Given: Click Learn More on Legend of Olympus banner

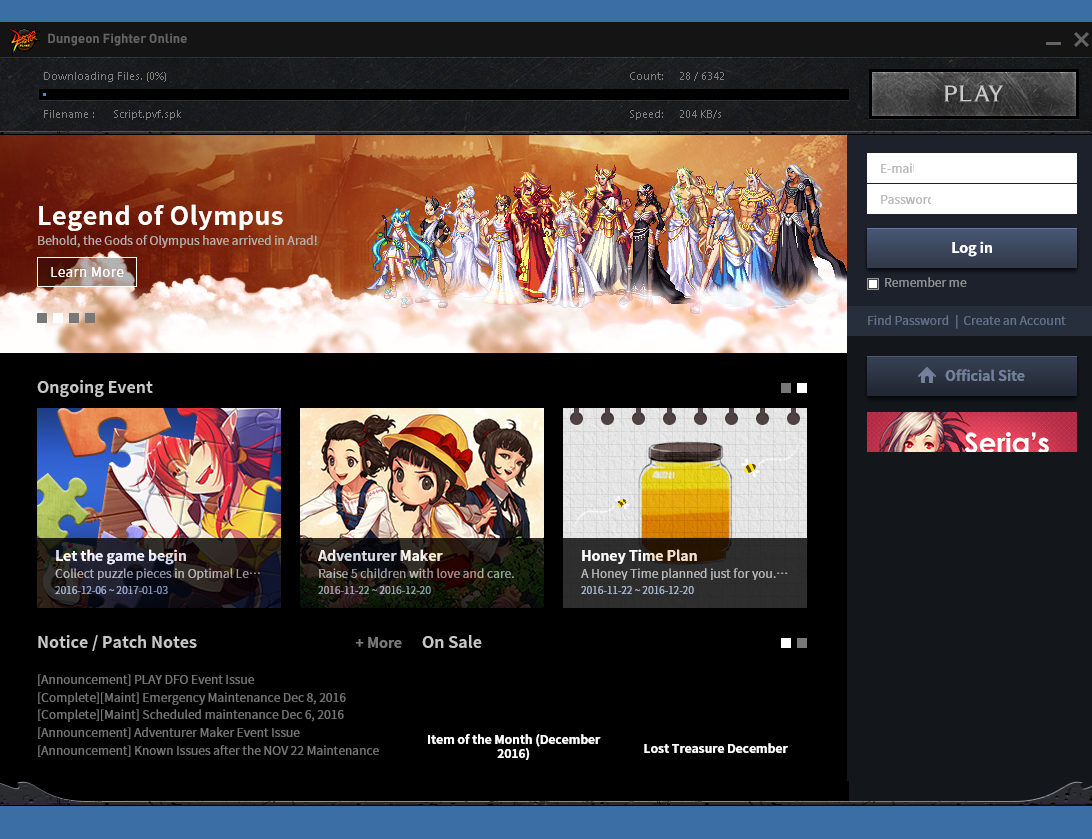Looking at the screenshot, I should coord(87,272).
